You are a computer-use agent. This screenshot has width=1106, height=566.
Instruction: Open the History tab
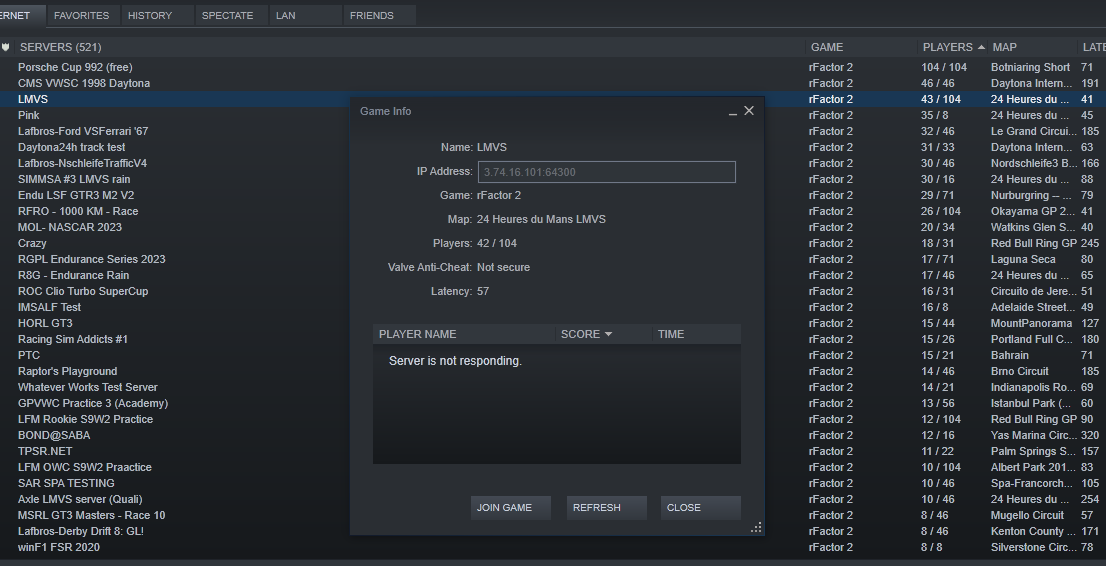(x=150, y=15)
